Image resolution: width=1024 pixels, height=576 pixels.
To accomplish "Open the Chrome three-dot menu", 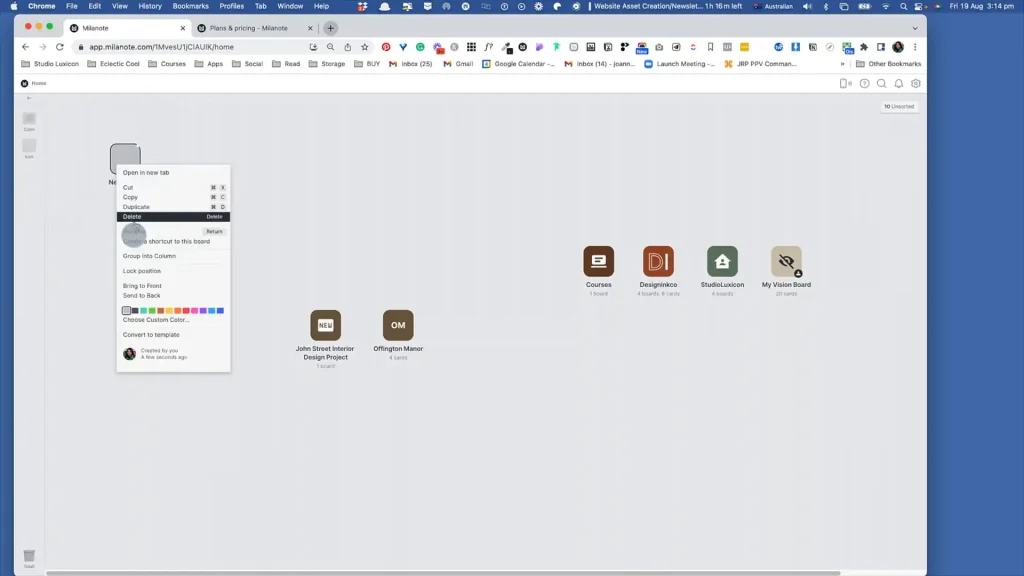I will click(915, 47).
